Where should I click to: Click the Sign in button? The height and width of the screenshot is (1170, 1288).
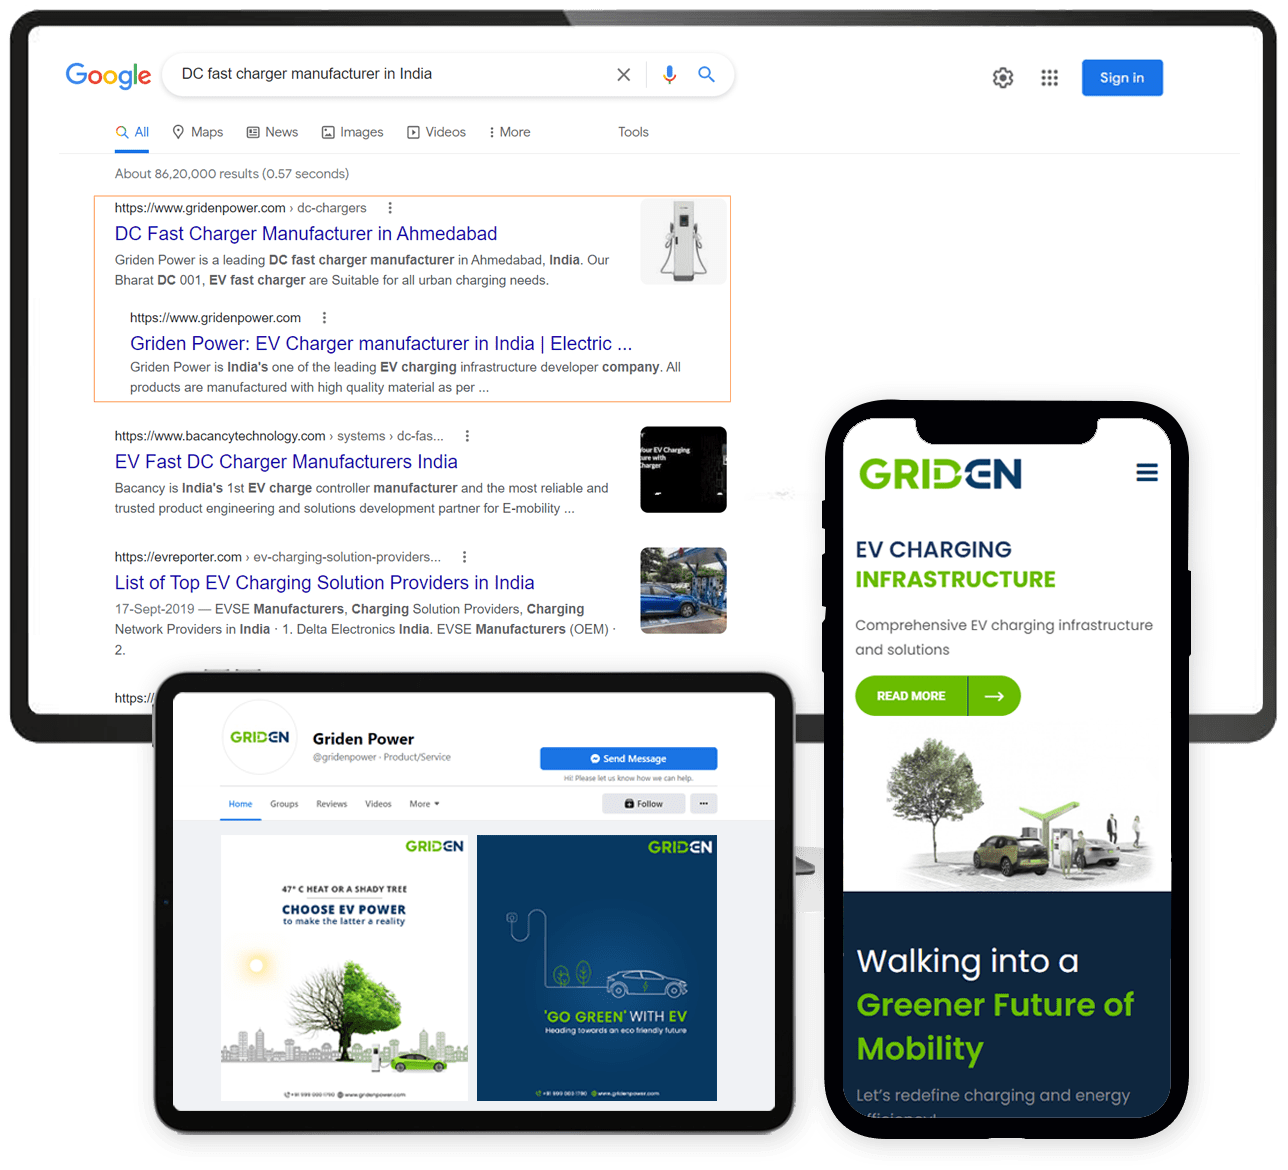coord(1122,78)
